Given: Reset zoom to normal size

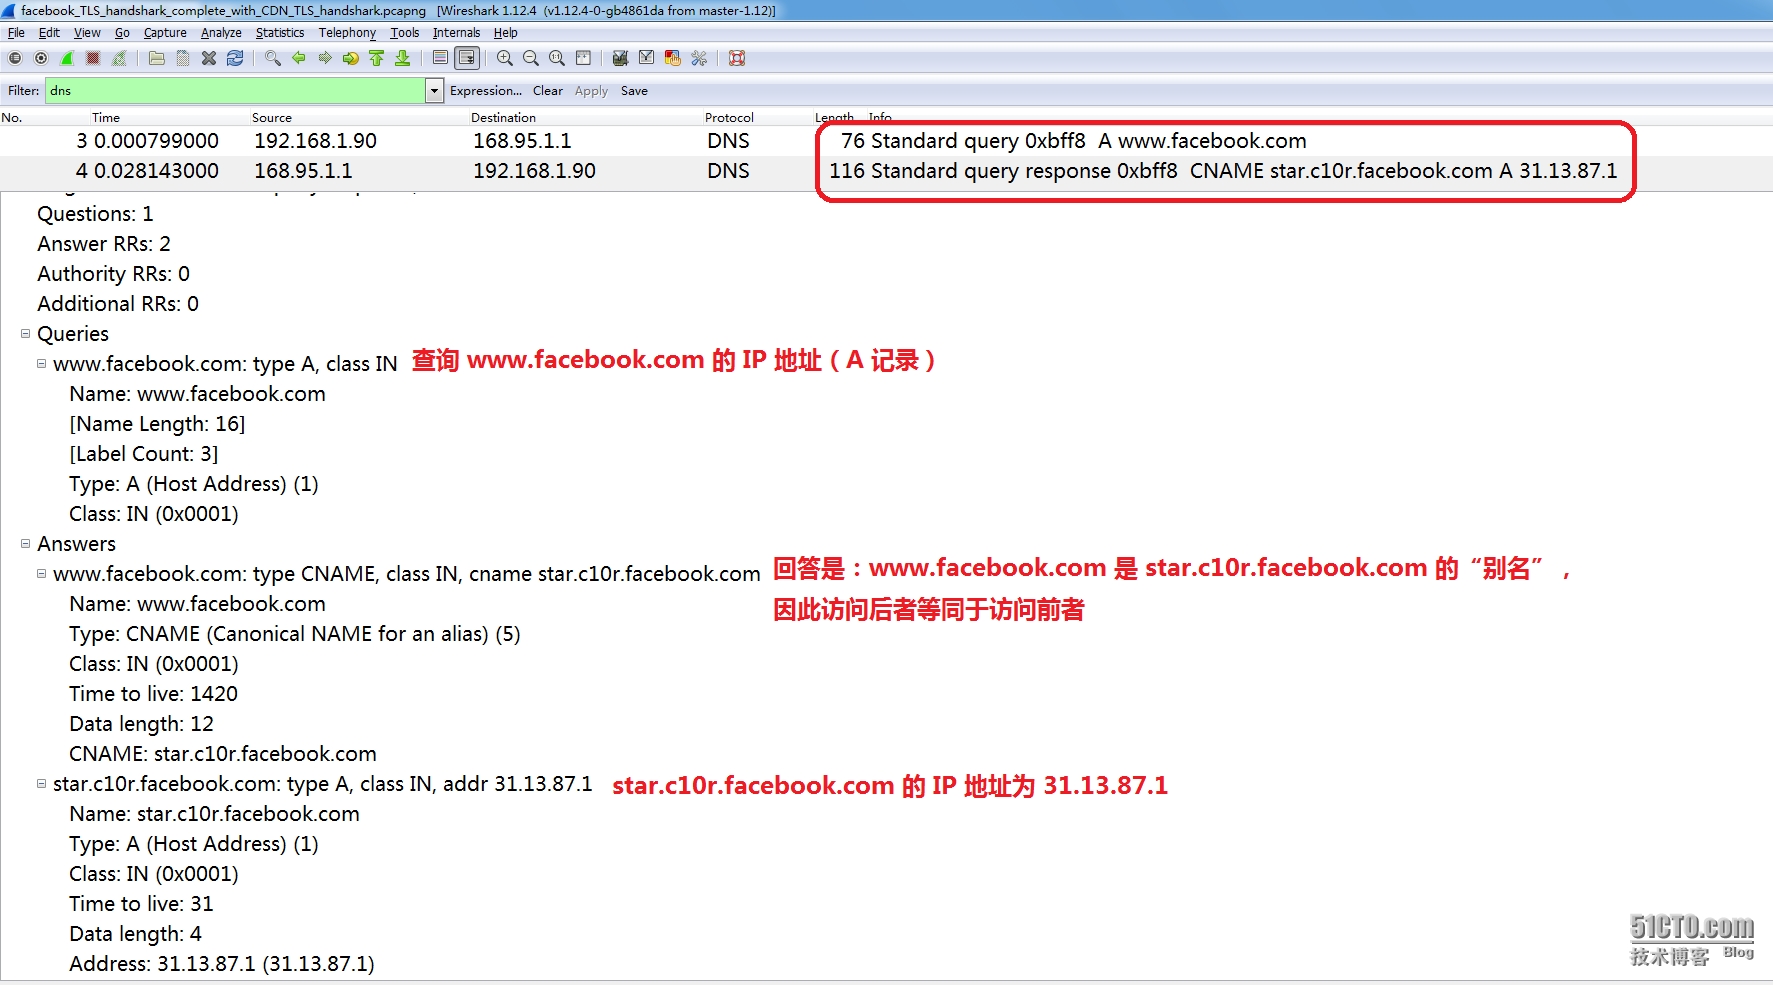Looking at the screenshot, I should (557, 58).
